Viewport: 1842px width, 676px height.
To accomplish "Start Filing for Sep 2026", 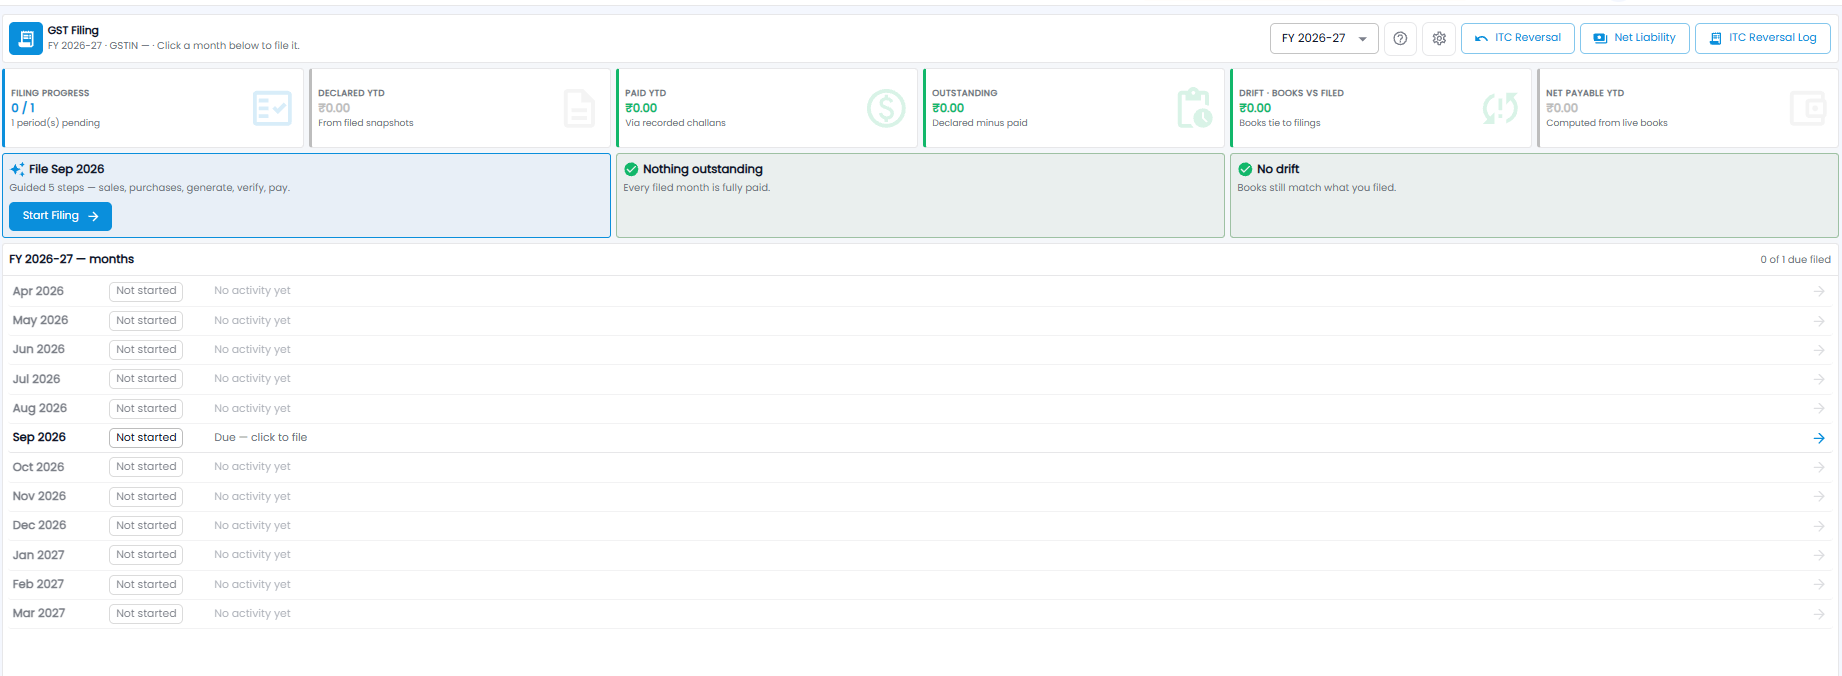I will 60,216.
